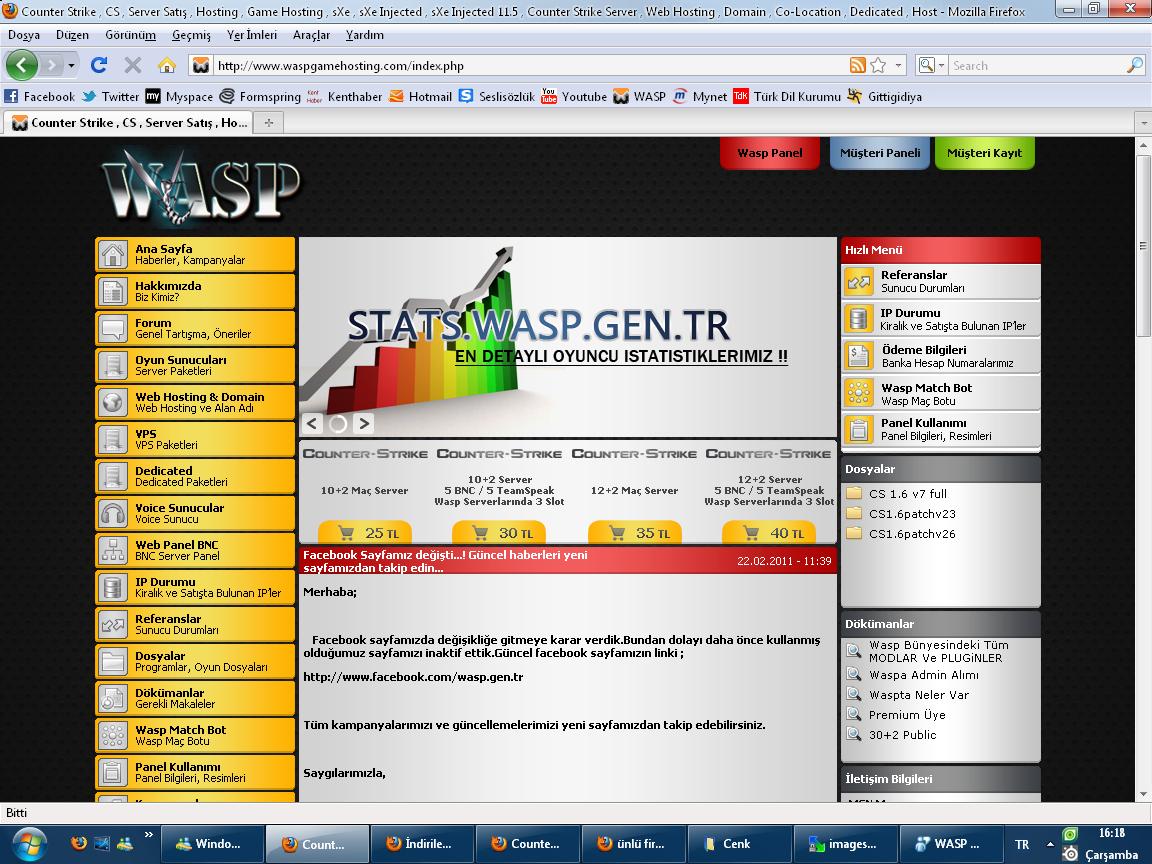Open the Araçlar menu
The height and width of the screenshot is (864, 1152).
(x=312, y=35)
